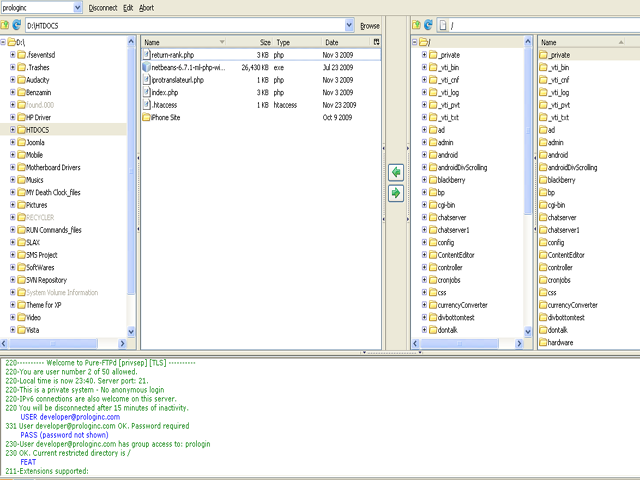The width and height of the screenshot is (640, 480).
Task: Select the iPhone Site folder icon
Action: pos(147,117)
